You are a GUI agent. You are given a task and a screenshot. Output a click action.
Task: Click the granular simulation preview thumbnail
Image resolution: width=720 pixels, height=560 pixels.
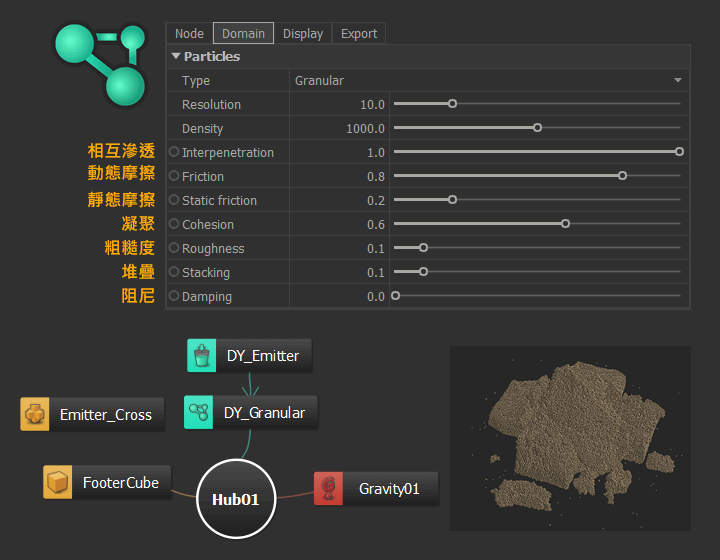pyautogui.click(x=570, y=438)
